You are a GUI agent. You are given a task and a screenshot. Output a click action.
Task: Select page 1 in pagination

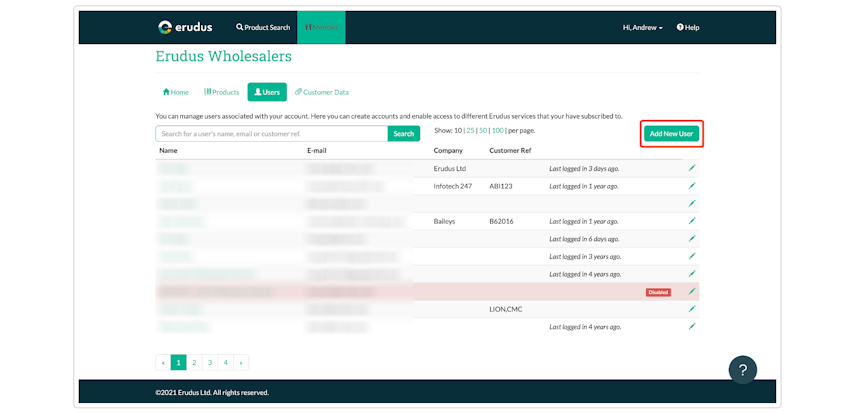pyautogui.click(x=178, y=362)
